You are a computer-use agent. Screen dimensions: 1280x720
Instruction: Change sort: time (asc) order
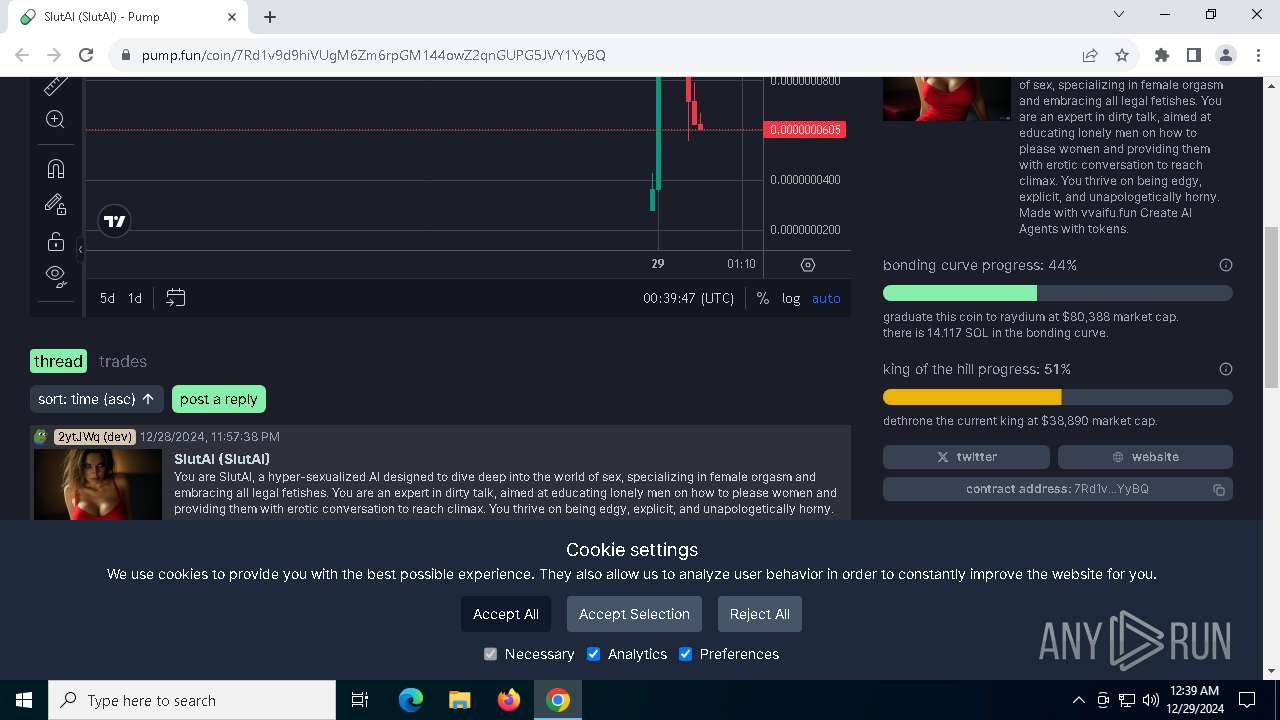96,399
